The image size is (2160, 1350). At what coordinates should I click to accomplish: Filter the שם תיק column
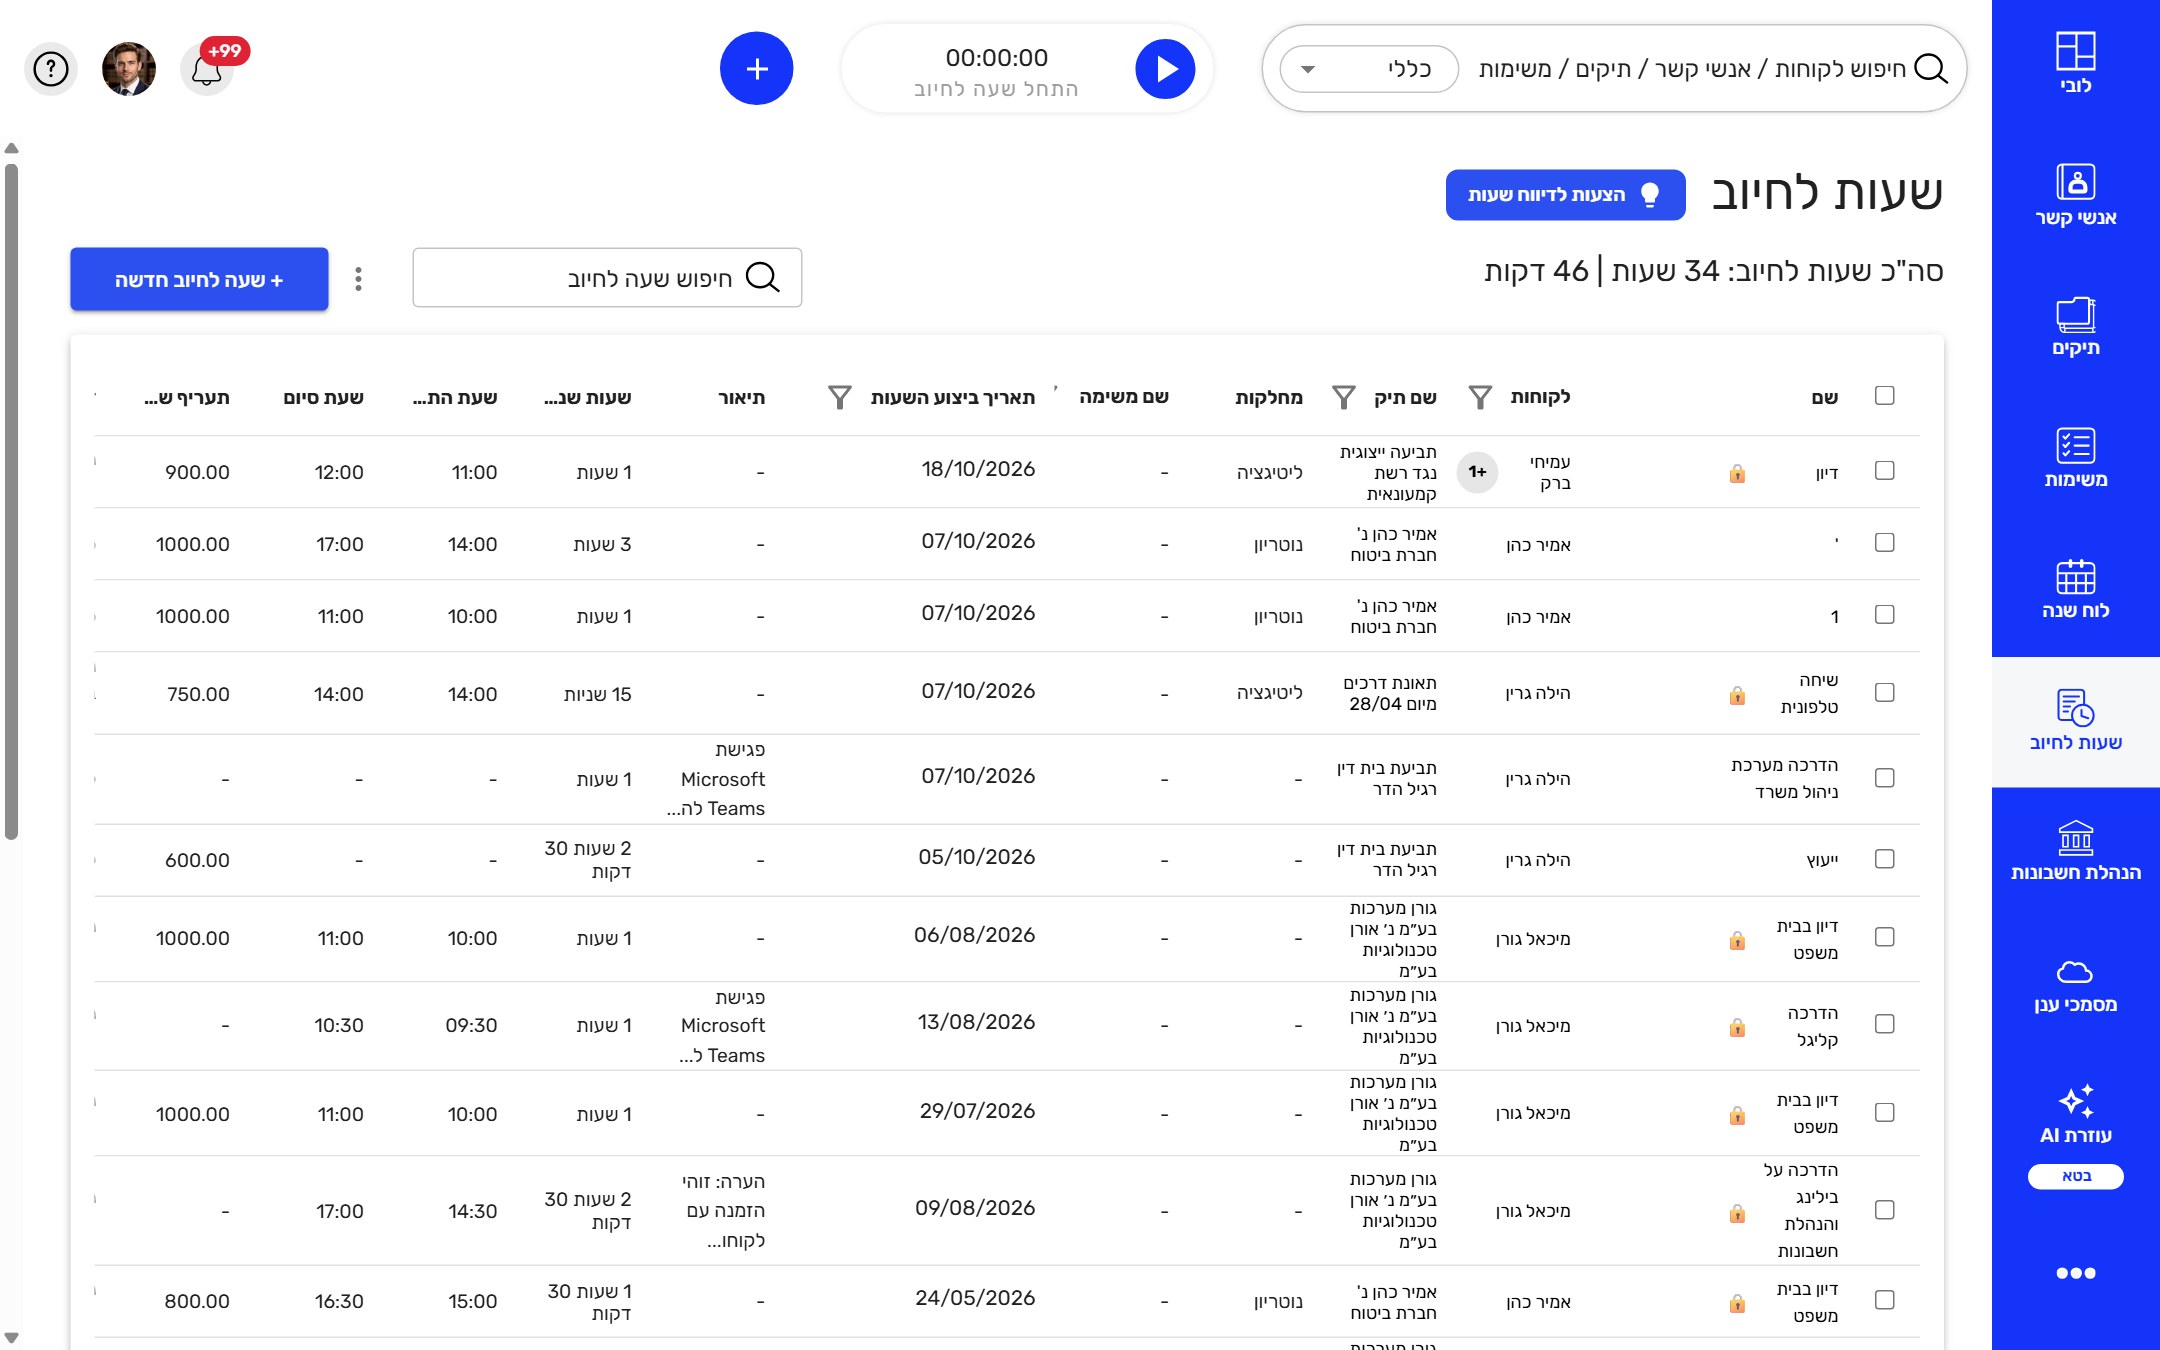click(1344, 398)
